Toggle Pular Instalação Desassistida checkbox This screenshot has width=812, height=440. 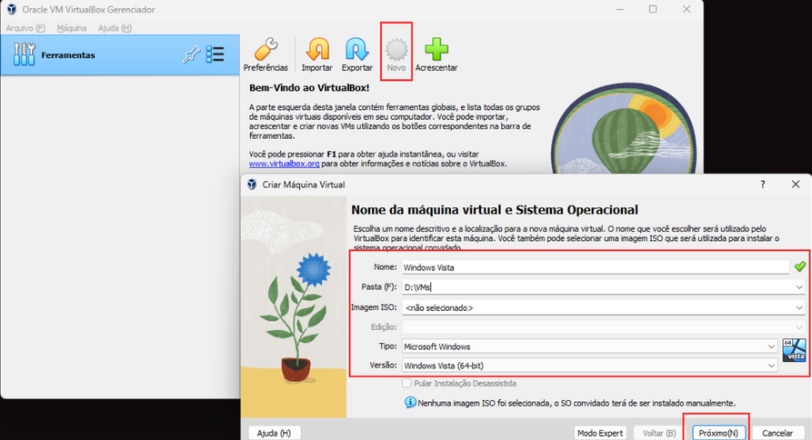tap(407, 383)
